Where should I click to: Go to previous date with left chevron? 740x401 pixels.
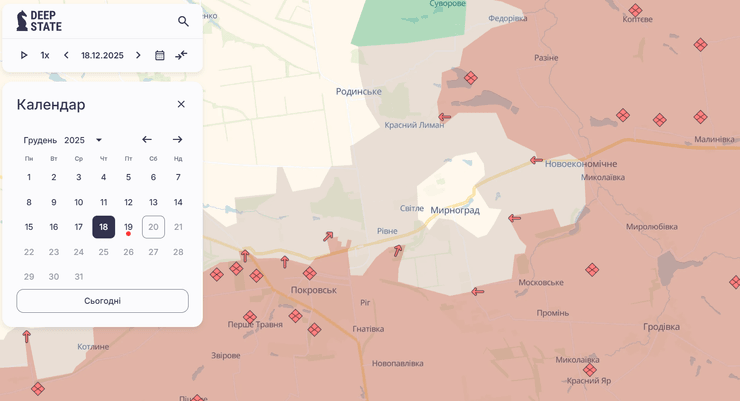click(x=66, y=55)
